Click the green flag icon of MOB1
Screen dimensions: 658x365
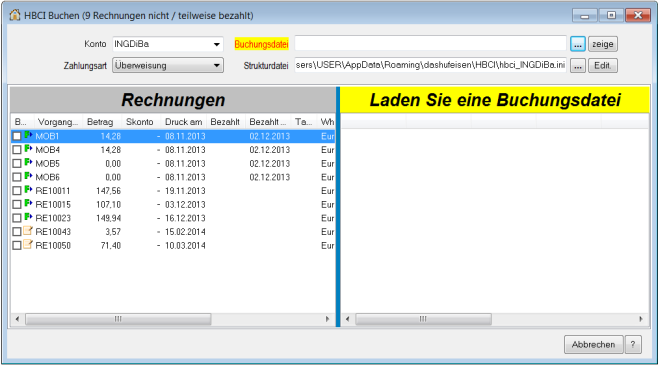click(28, 135)
